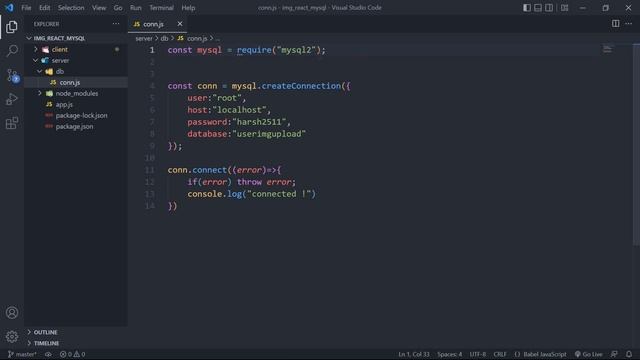Collapse the server folder
The height and width of the screenshot is (360, 640).
click(36, 60)
